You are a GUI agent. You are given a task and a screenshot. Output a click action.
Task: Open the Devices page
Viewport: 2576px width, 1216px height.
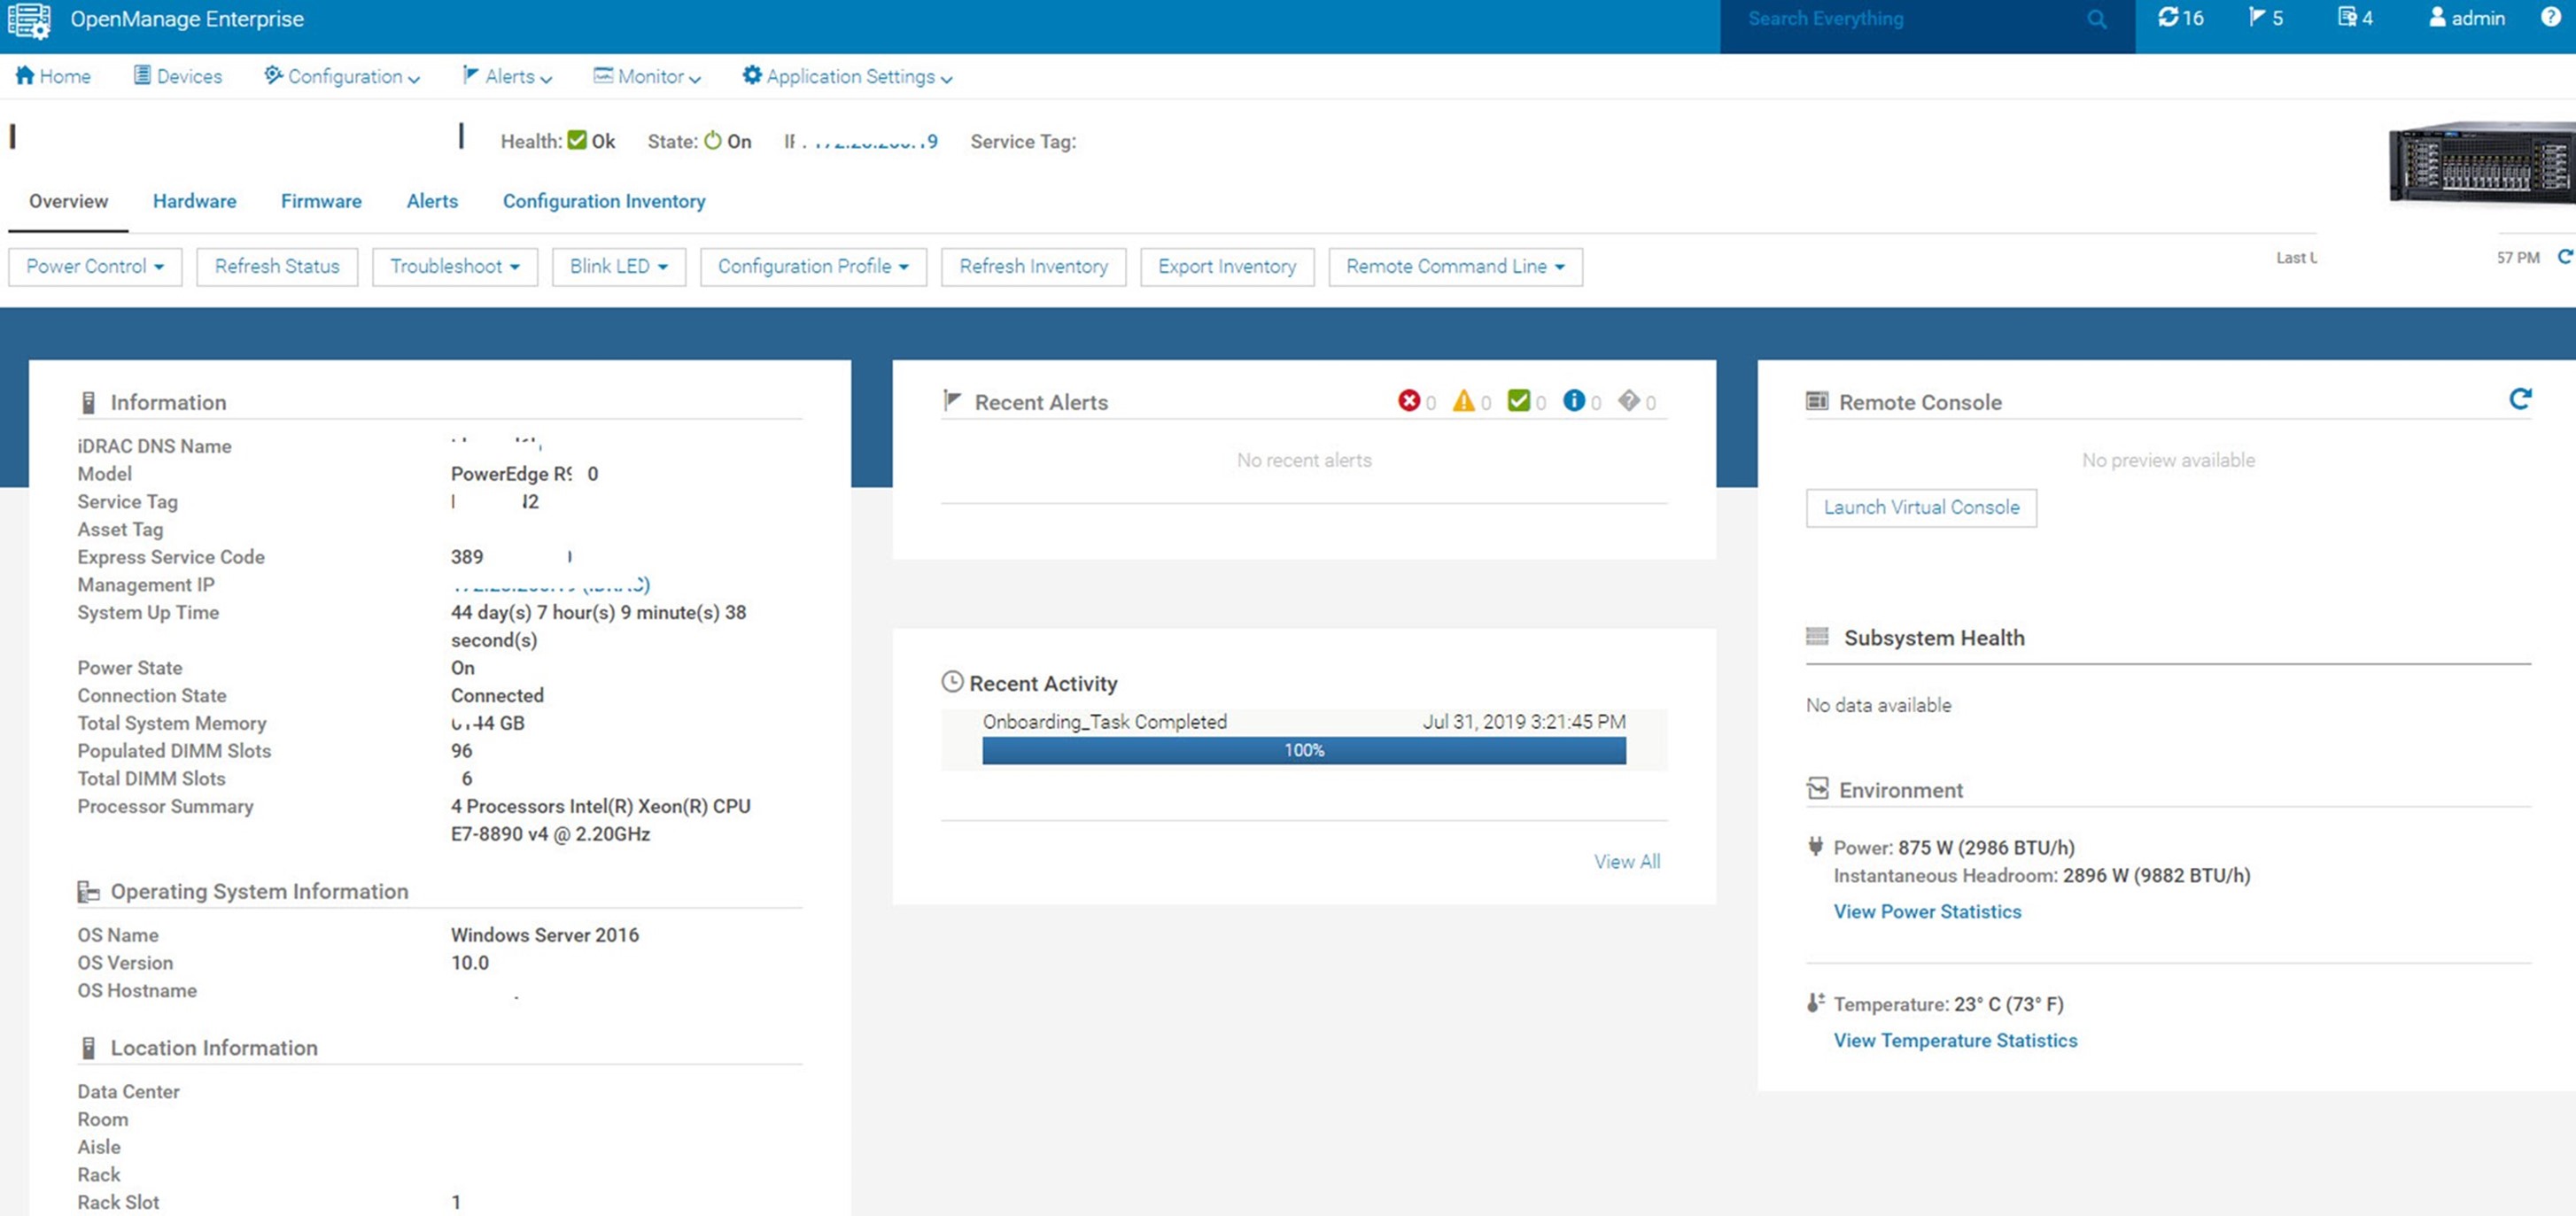[178, 76]
